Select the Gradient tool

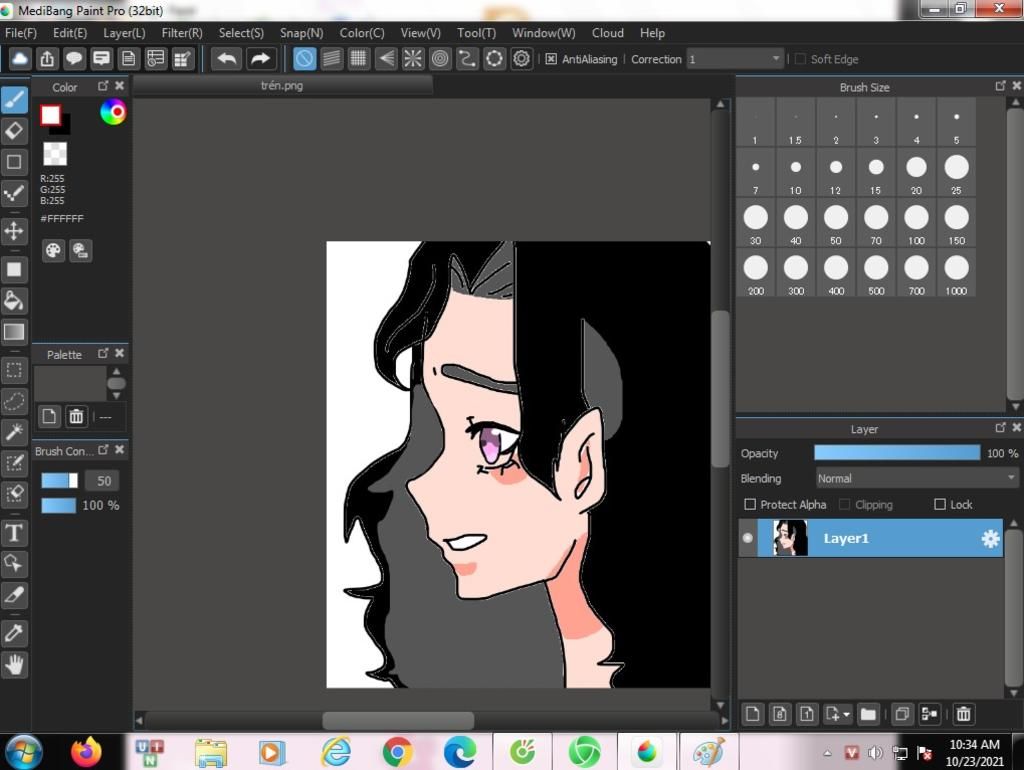(x=14, y=332)
